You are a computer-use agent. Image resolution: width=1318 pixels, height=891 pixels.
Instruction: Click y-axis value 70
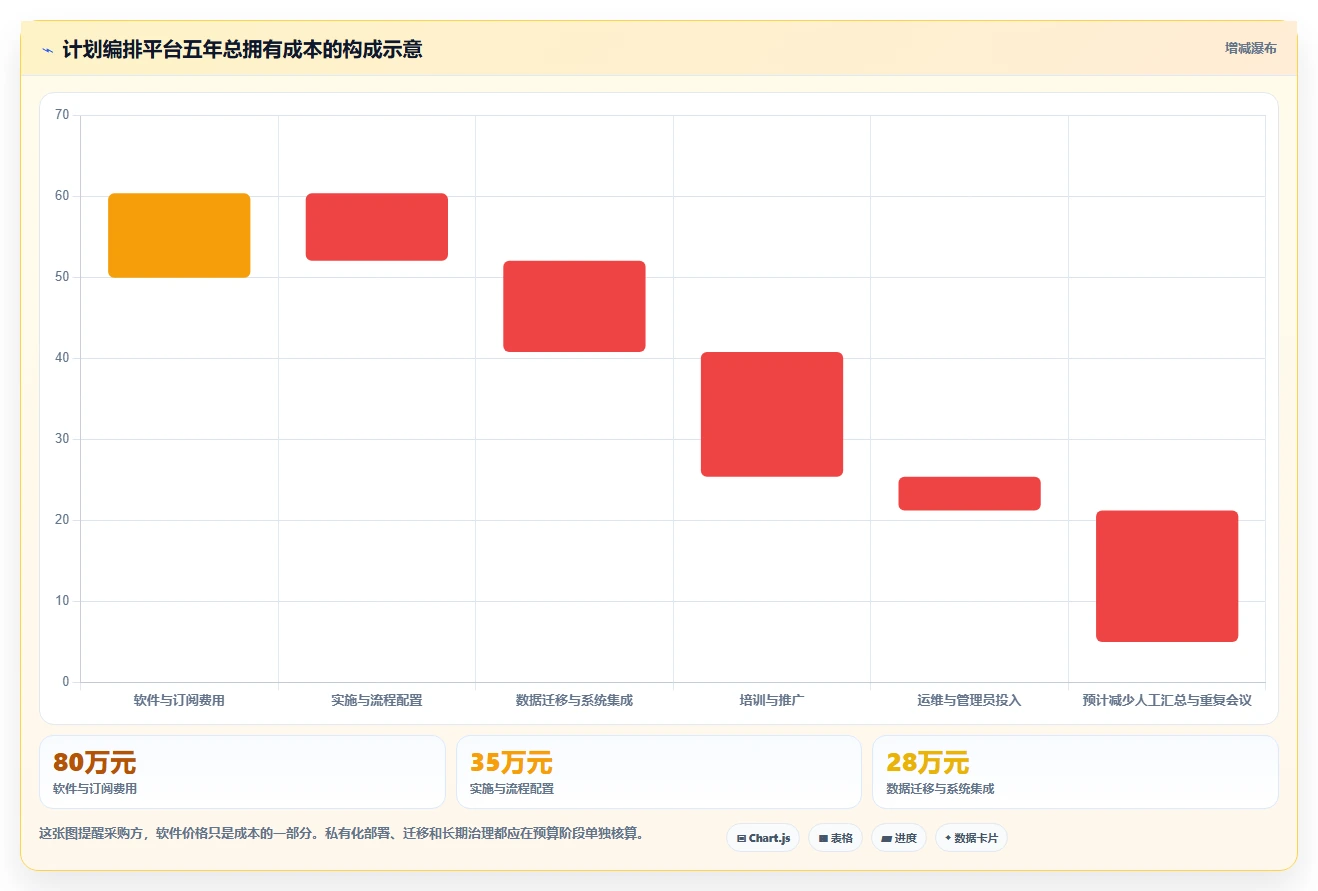tap(62, 115)
